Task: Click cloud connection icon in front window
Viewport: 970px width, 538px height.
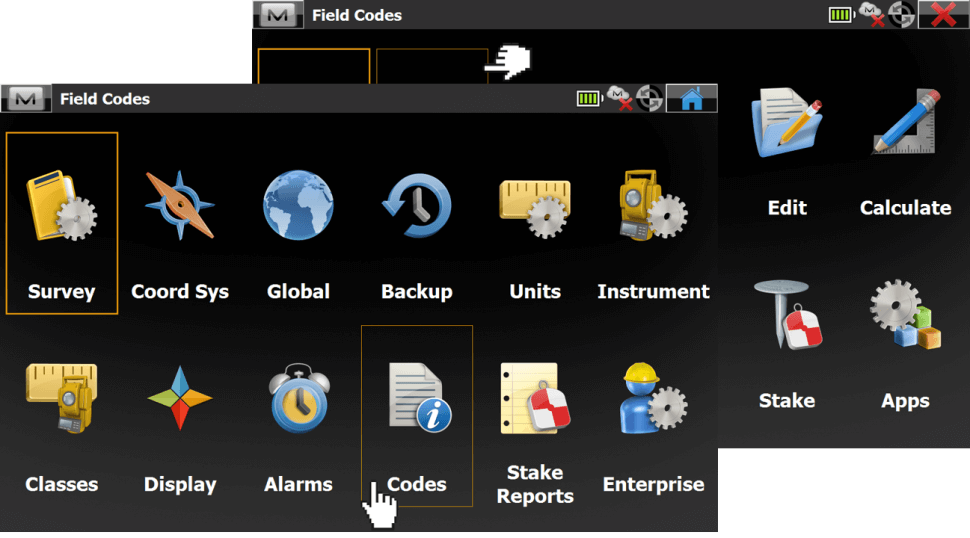Action: (x=619, y=98)
